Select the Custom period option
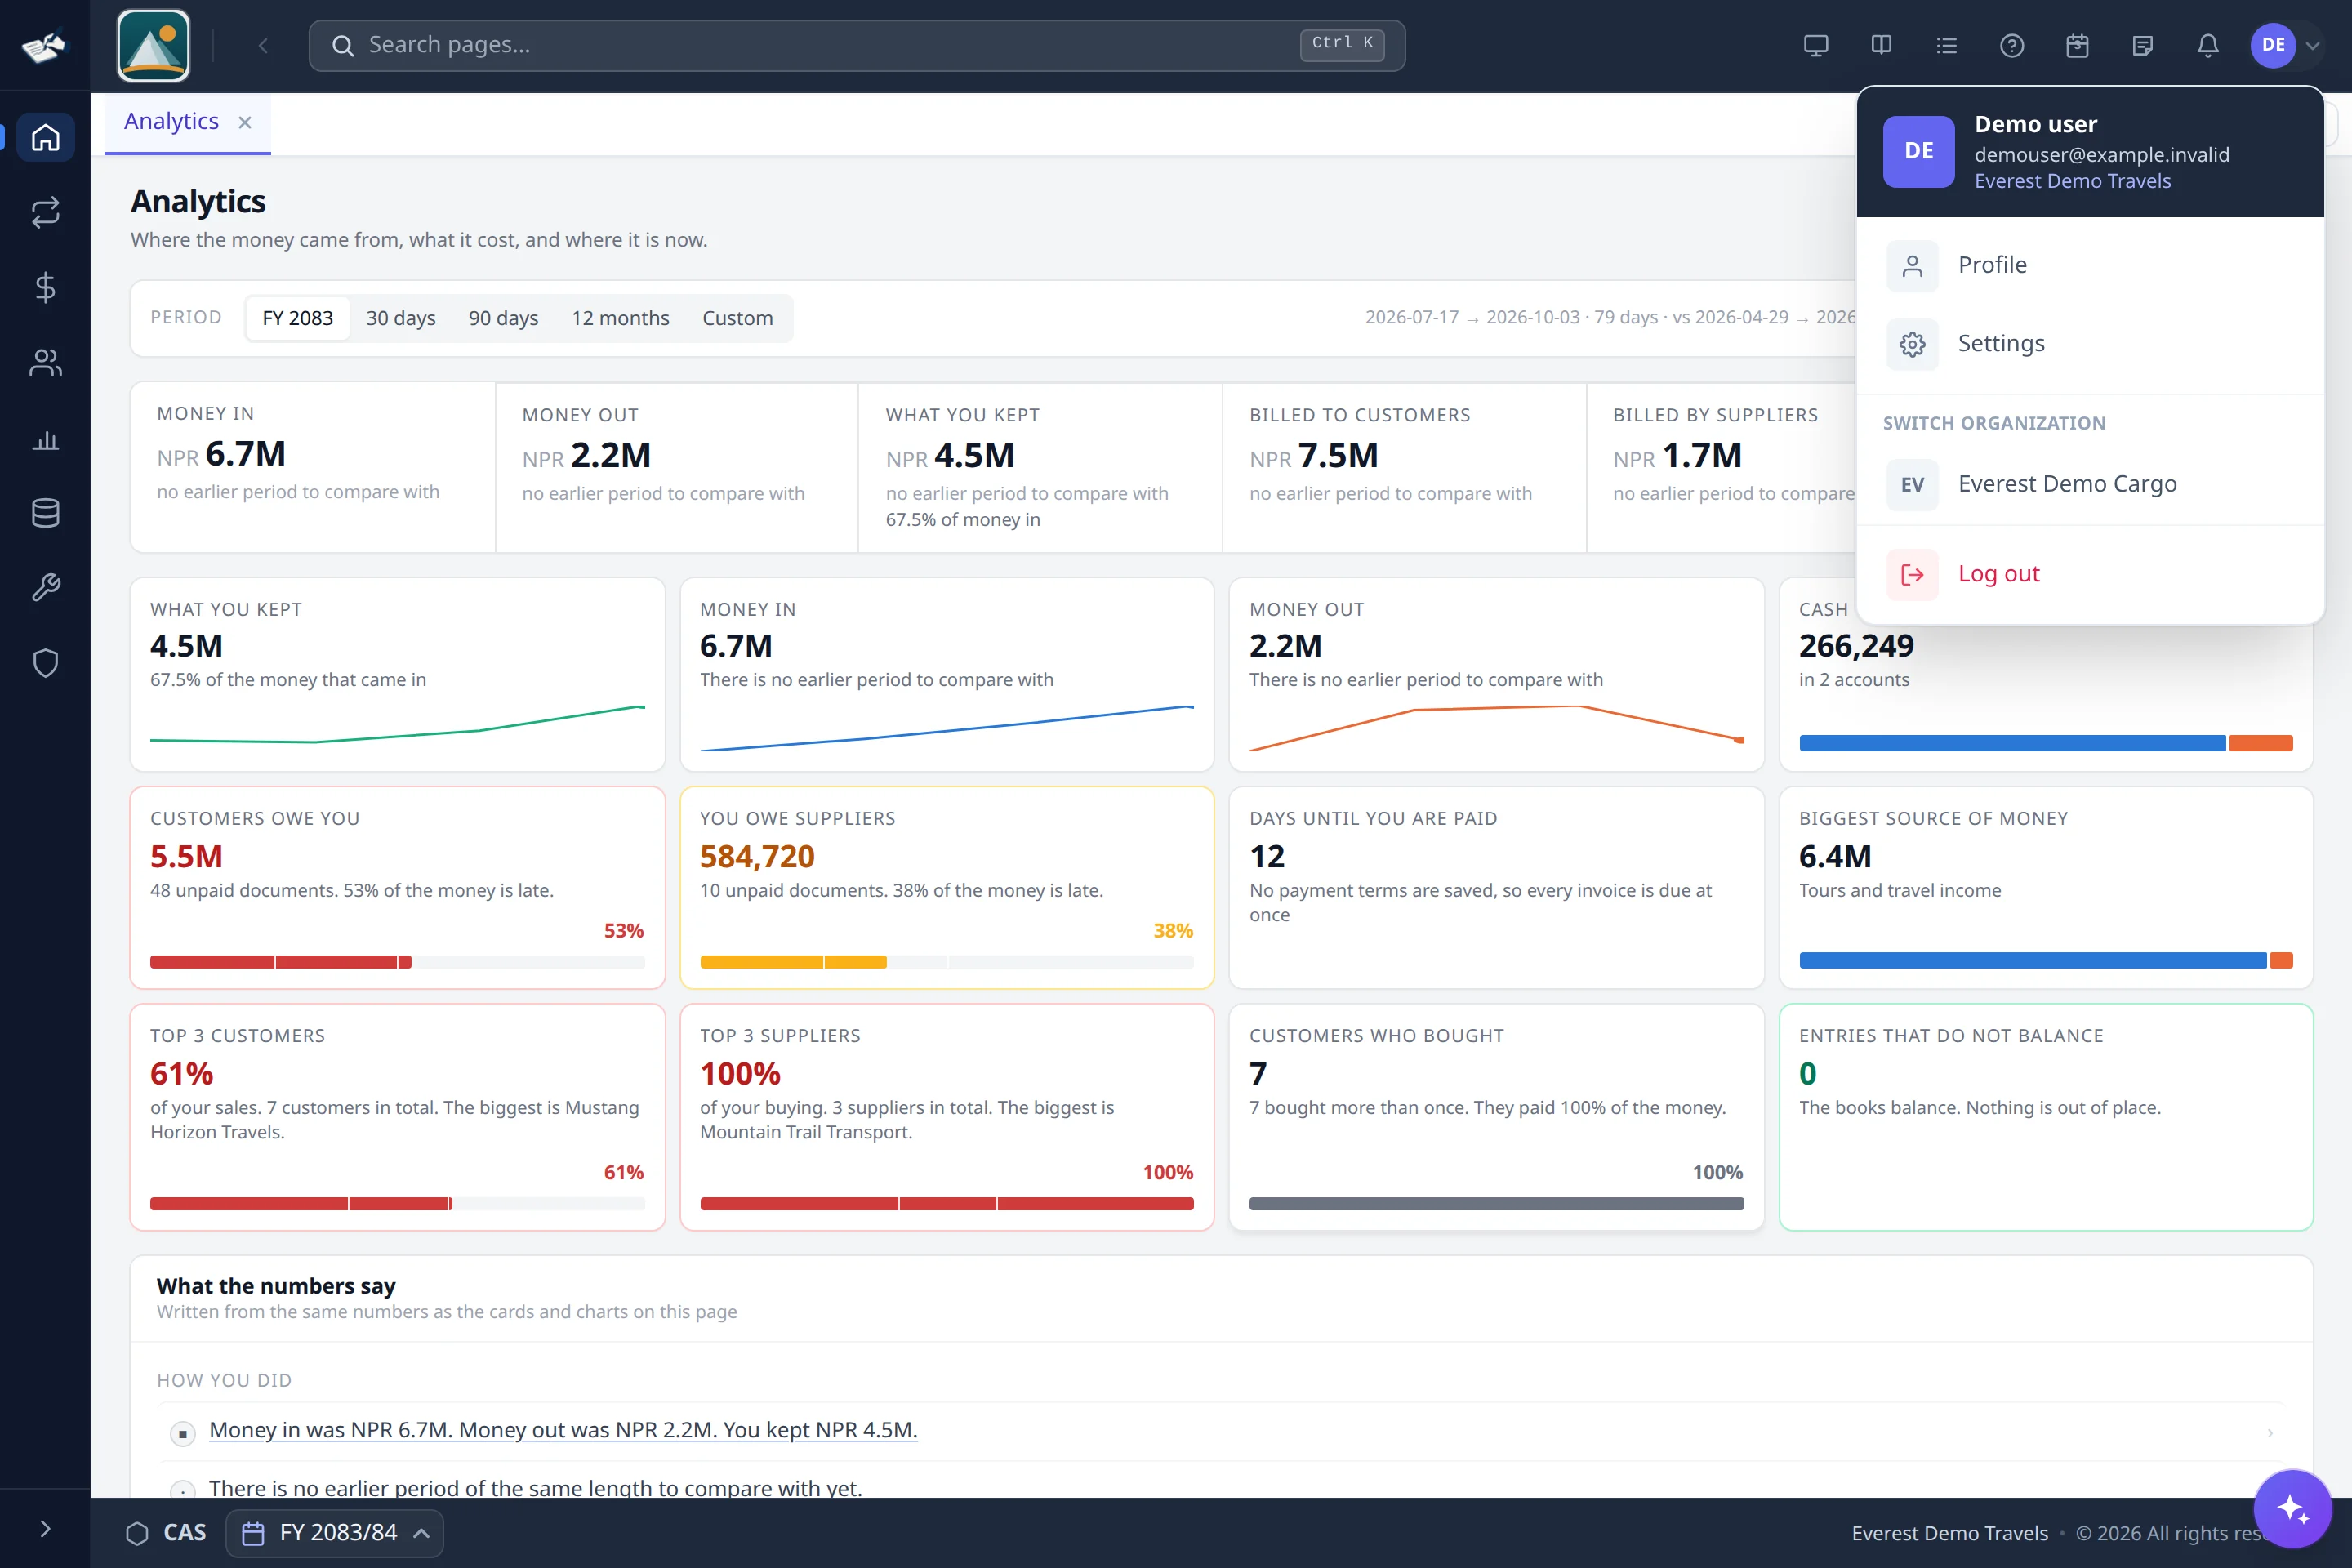2352x1568 pixels. coord(737,318)
